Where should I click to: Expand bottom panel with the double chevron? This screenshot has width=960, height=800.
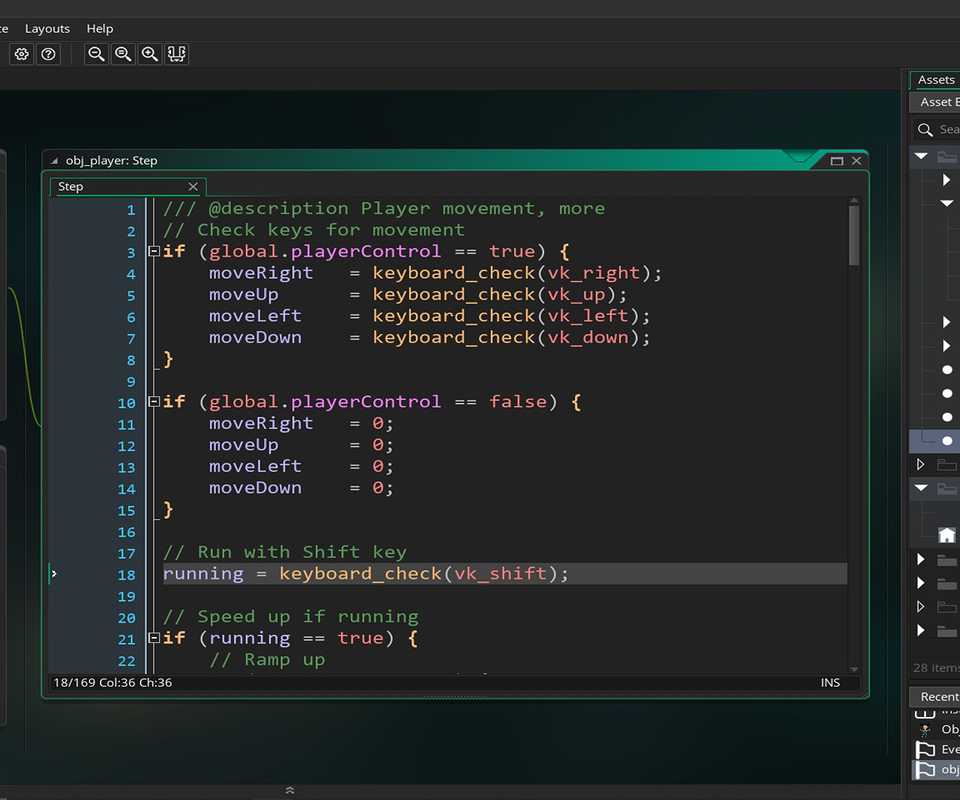[x=290, y=790]
